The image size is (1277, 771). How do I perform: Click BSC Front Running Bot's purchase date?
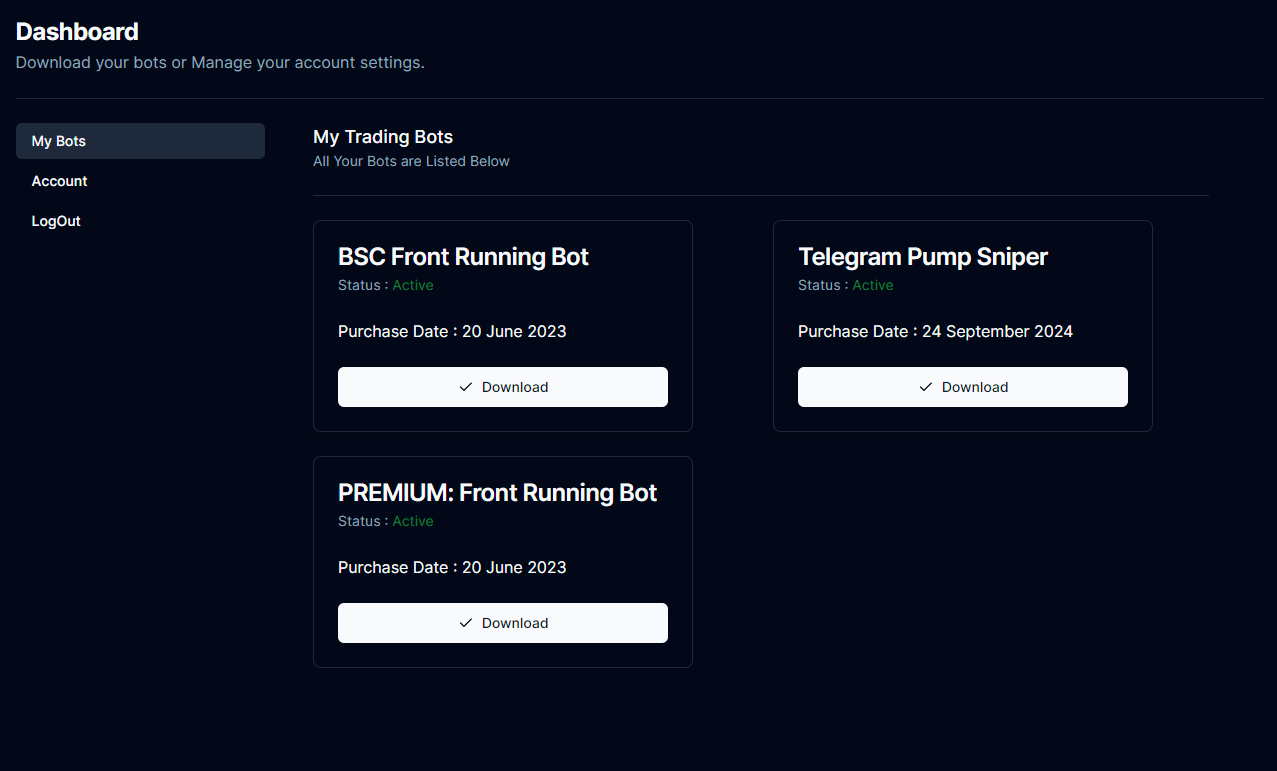[x=452, y=331]
